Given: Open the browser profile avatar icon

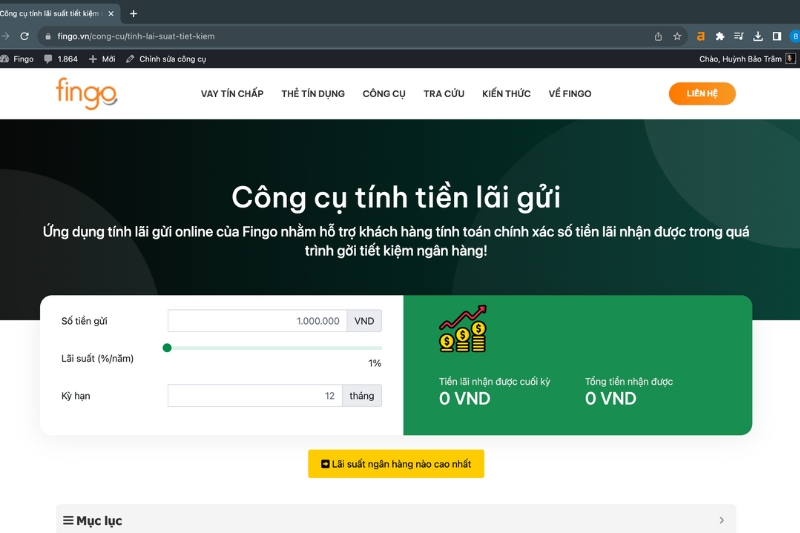Looking at the screenshot, I should tap(795, 36).
